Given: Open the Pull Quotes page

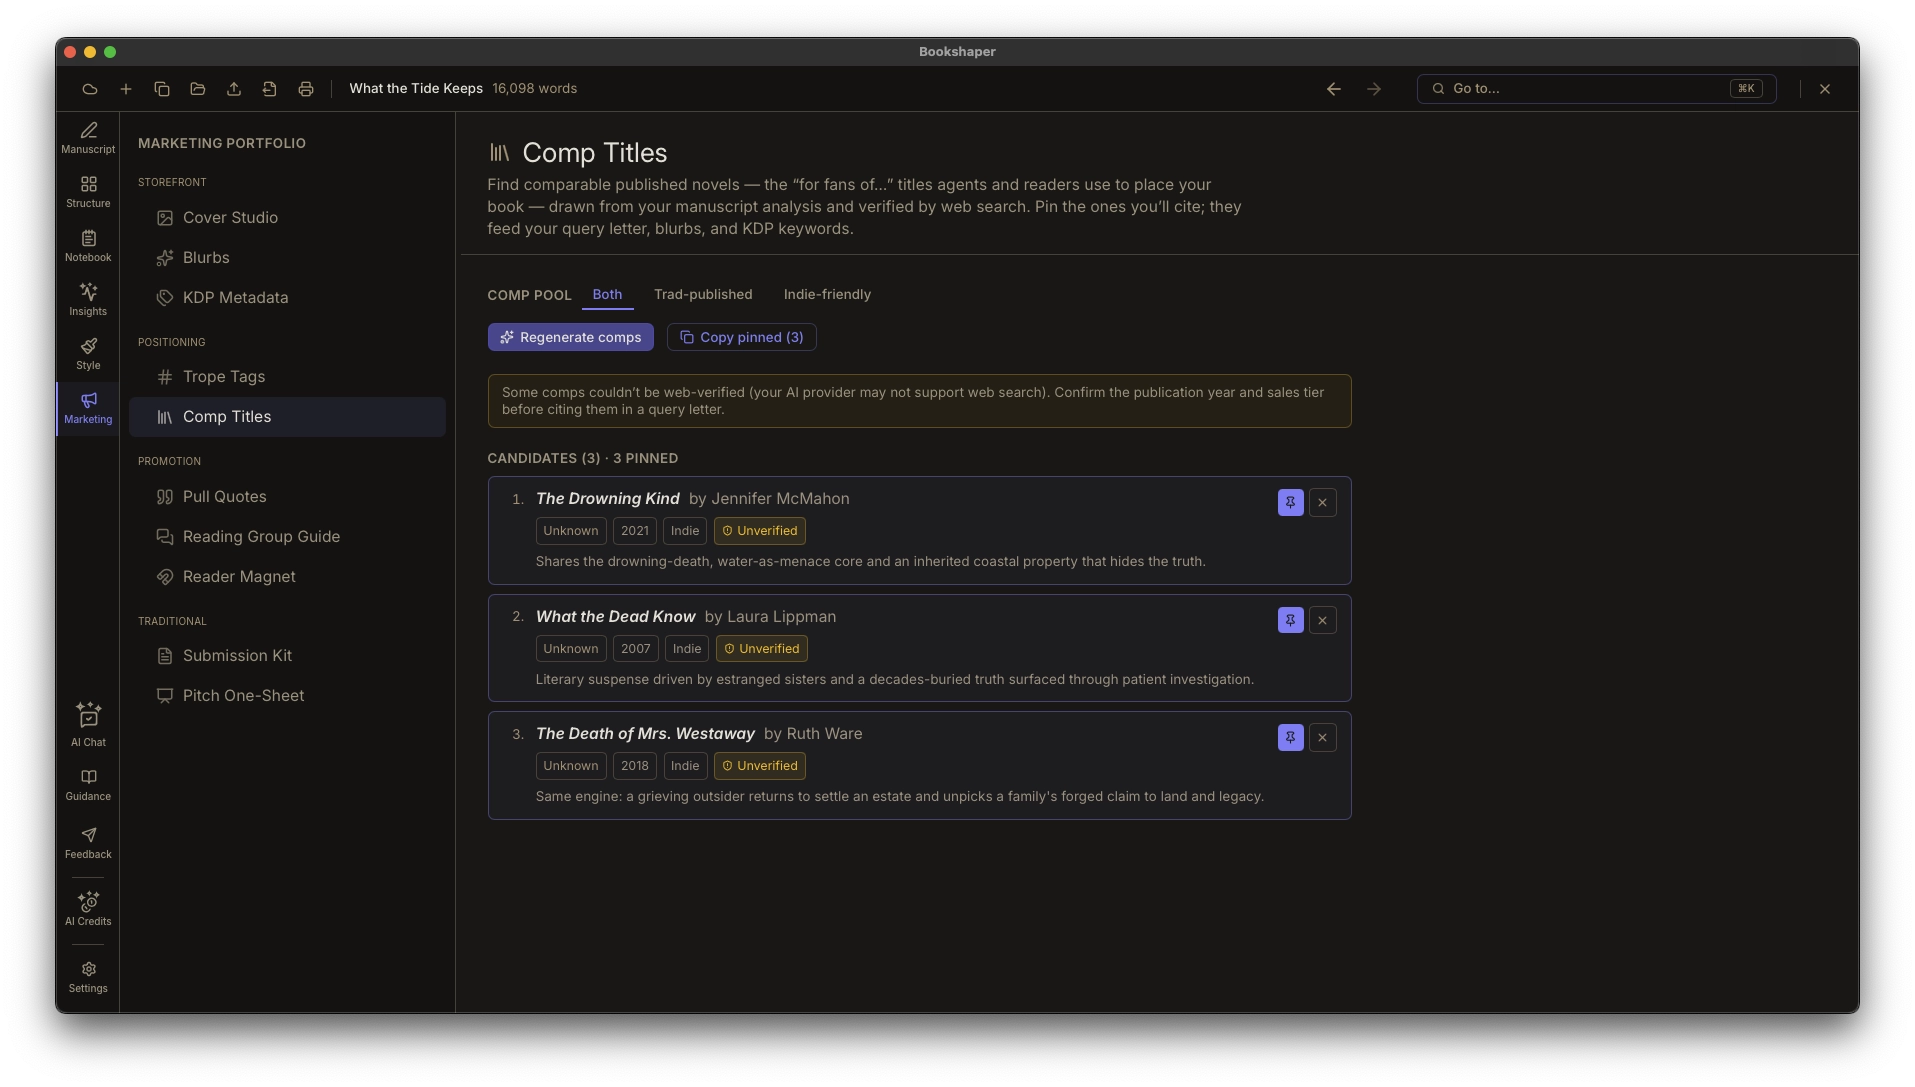Looking at the screenshot, I should click(x=287, y=497).
